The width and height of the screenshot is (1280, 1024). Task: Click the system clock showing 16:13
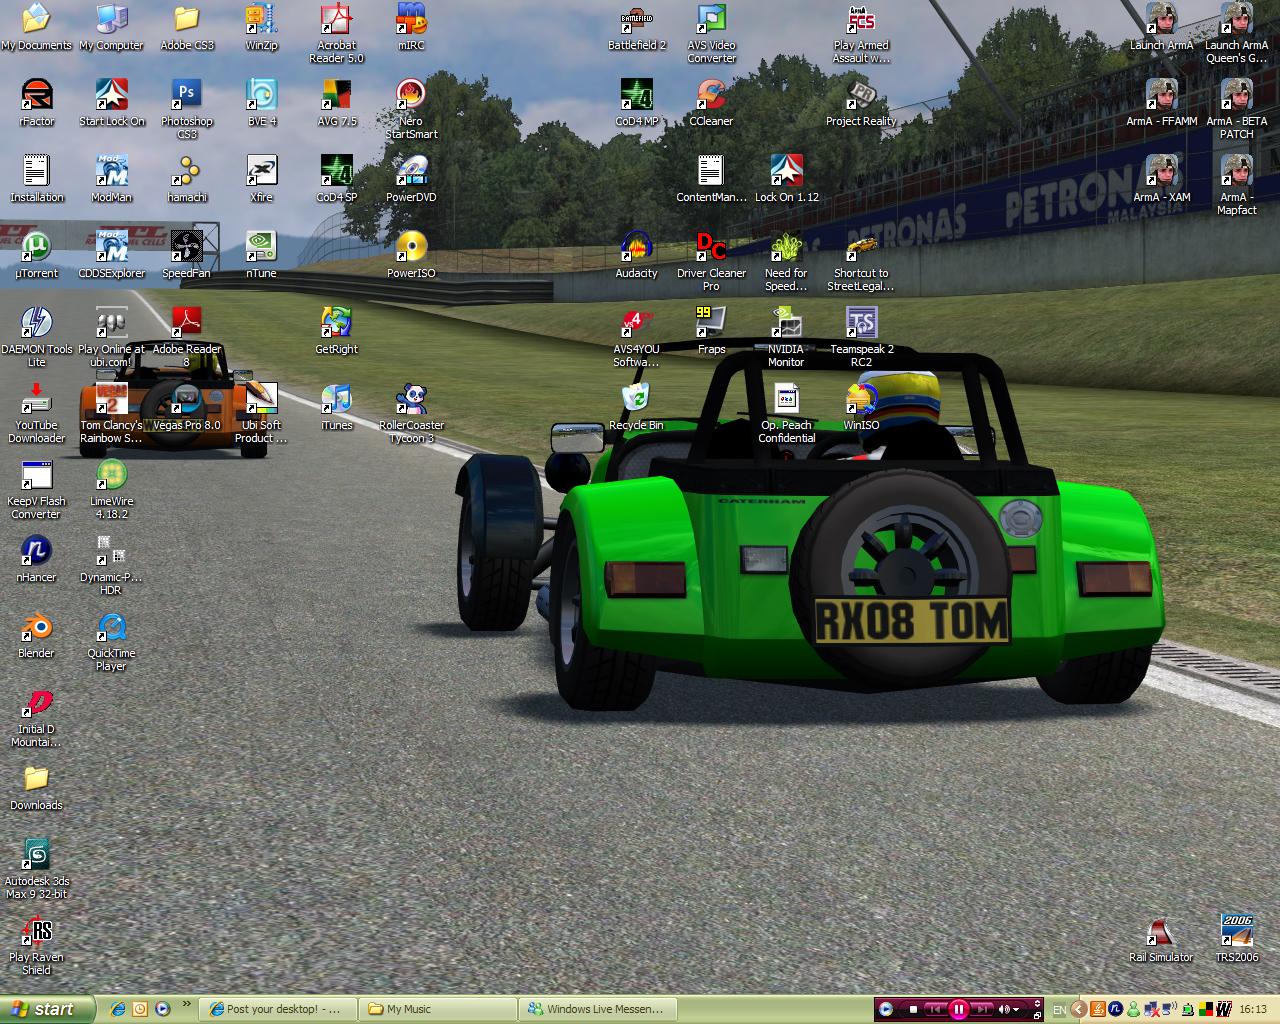pos(1253,1010)
